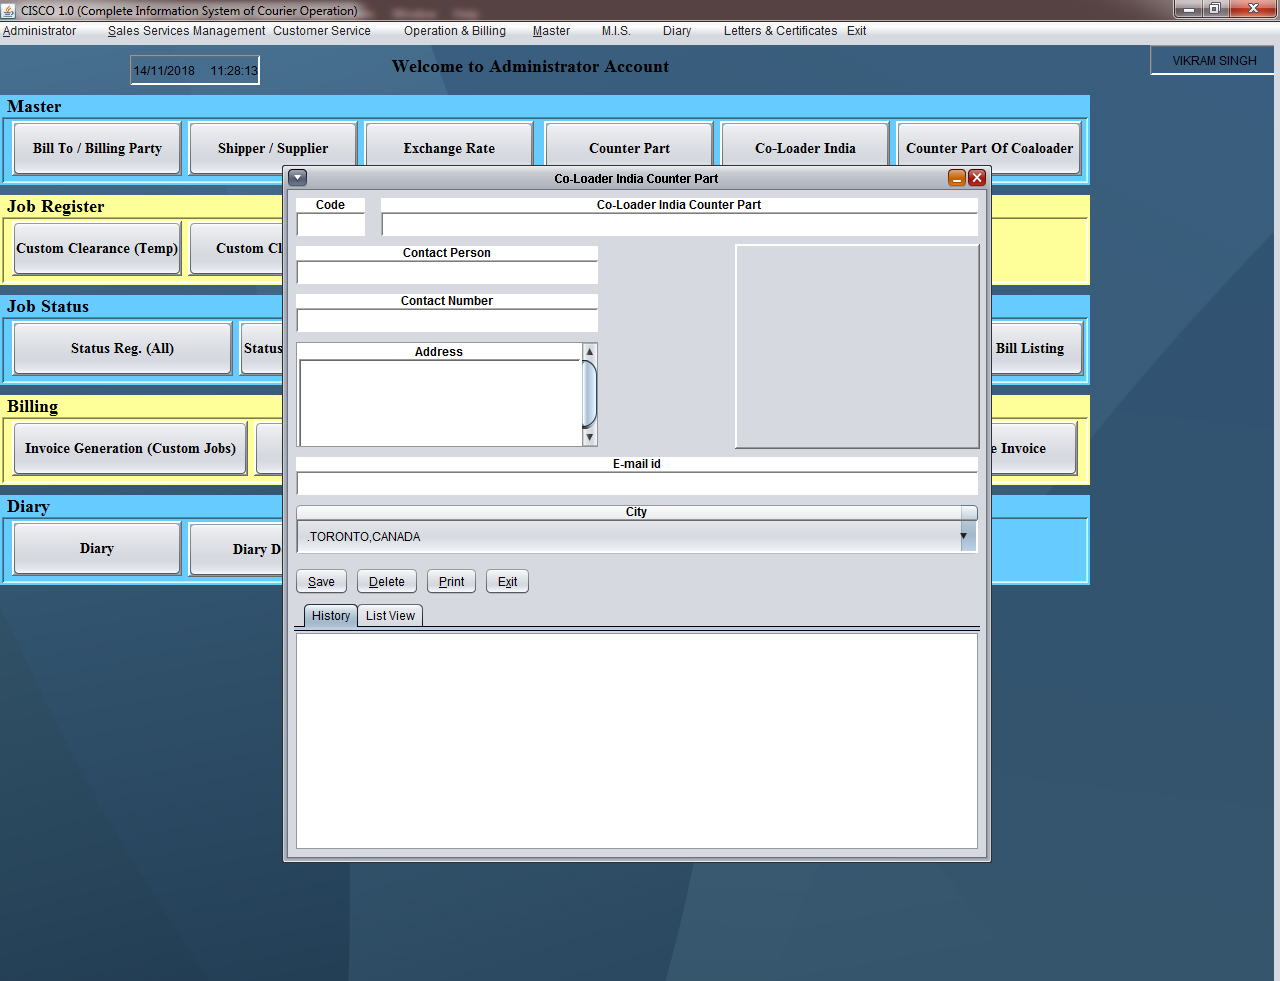Click the Address box scrollbar thumb

[x=590, y=394]
